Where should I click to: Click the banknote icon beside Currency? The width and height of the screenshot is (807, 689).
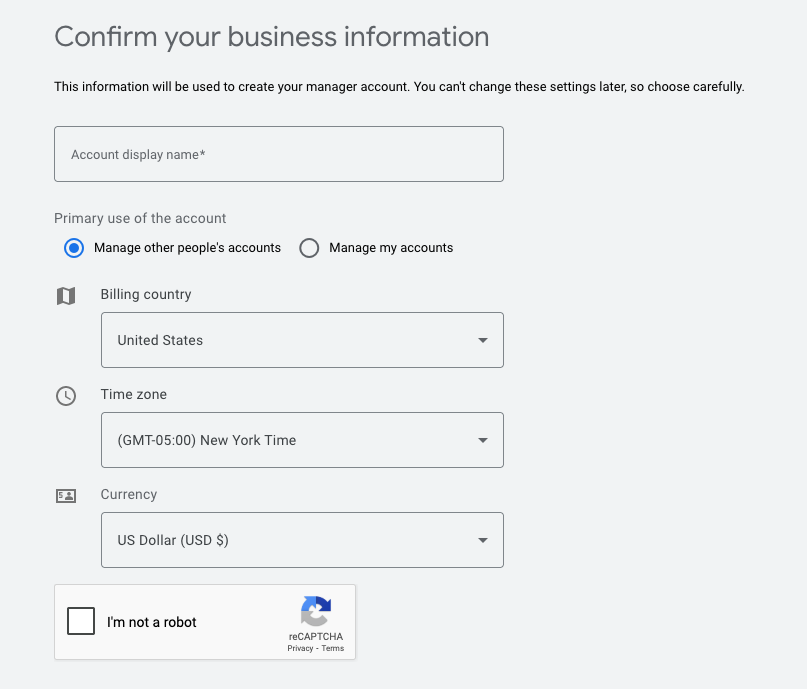point(66,496)
